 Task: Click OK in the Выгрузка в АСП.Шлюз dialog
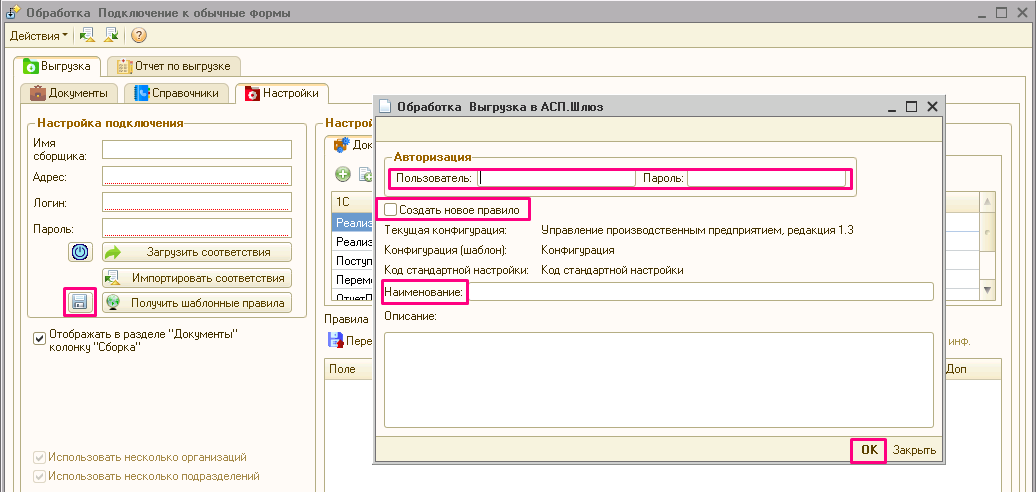click(x=869, y=450)
